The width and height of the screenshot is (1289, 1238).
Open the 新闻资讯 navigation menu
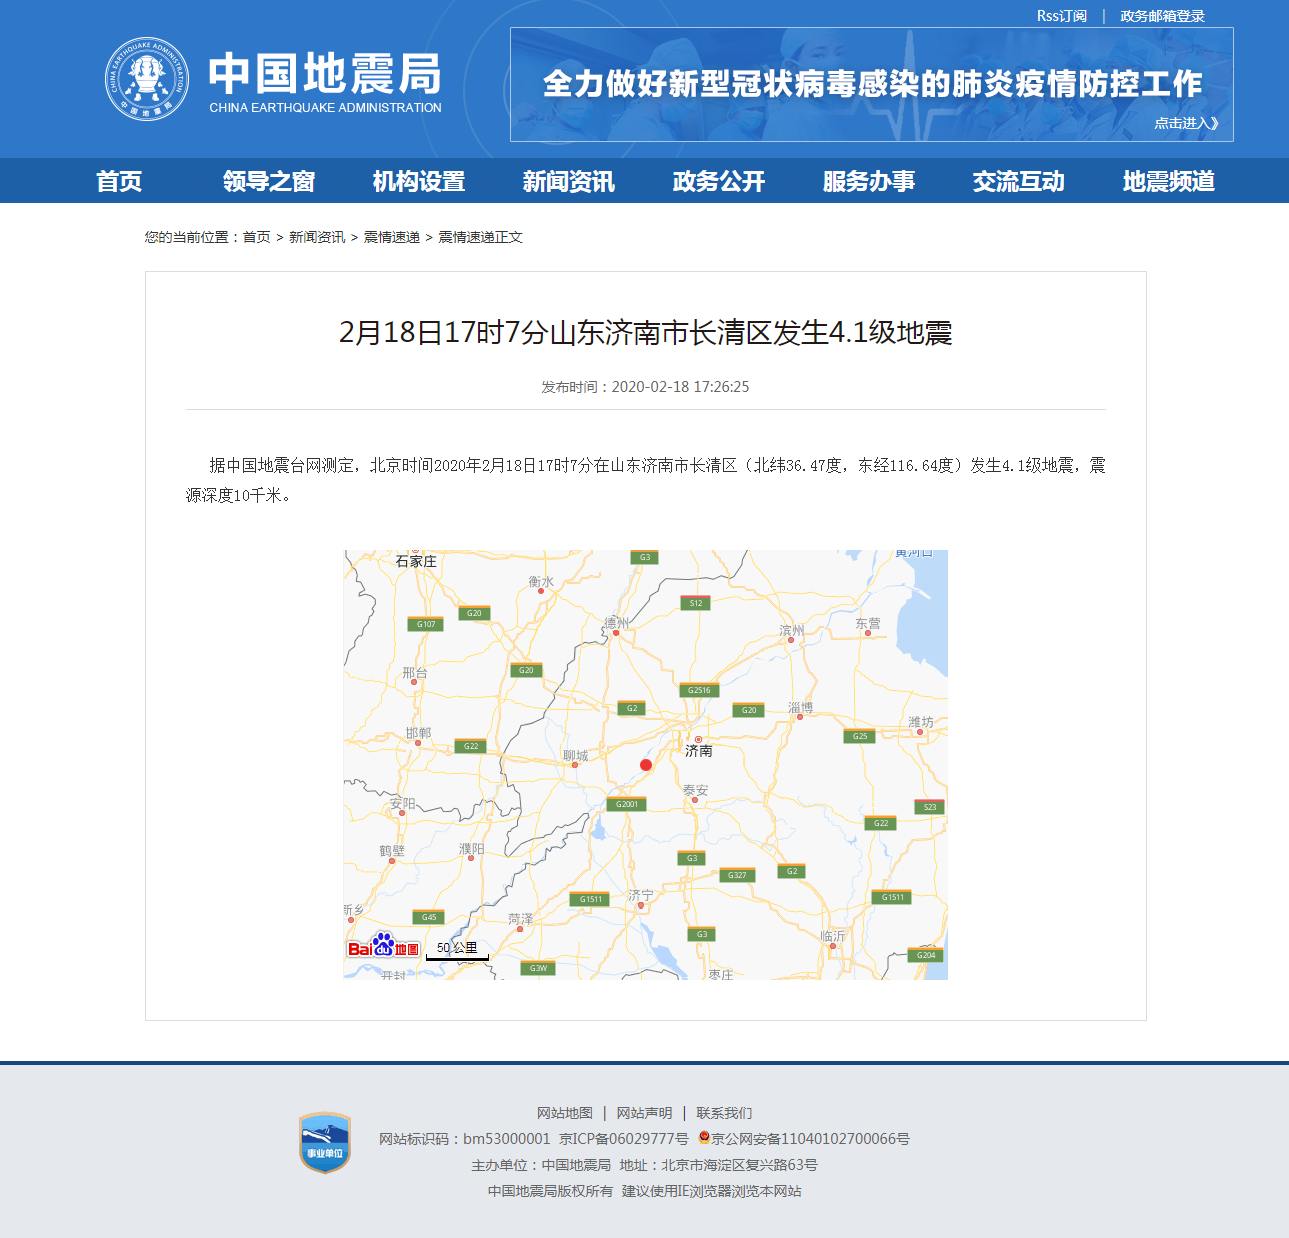(568, 181)
